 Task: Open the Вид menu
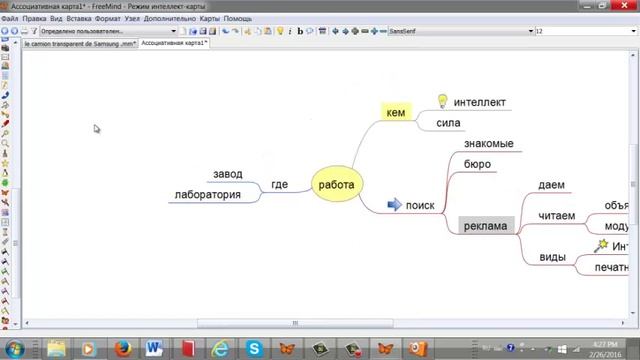[x=56, y=19]
